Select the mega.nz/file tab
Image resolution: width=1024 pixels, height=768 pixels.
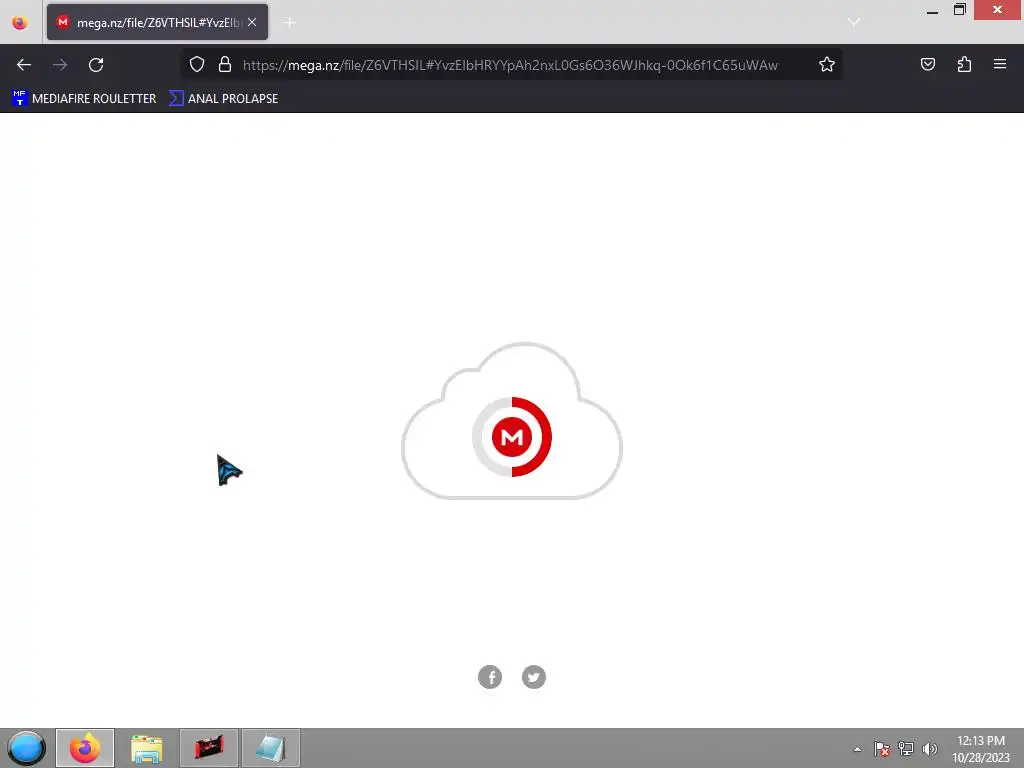pyautogui.click(x=157, y=22)
